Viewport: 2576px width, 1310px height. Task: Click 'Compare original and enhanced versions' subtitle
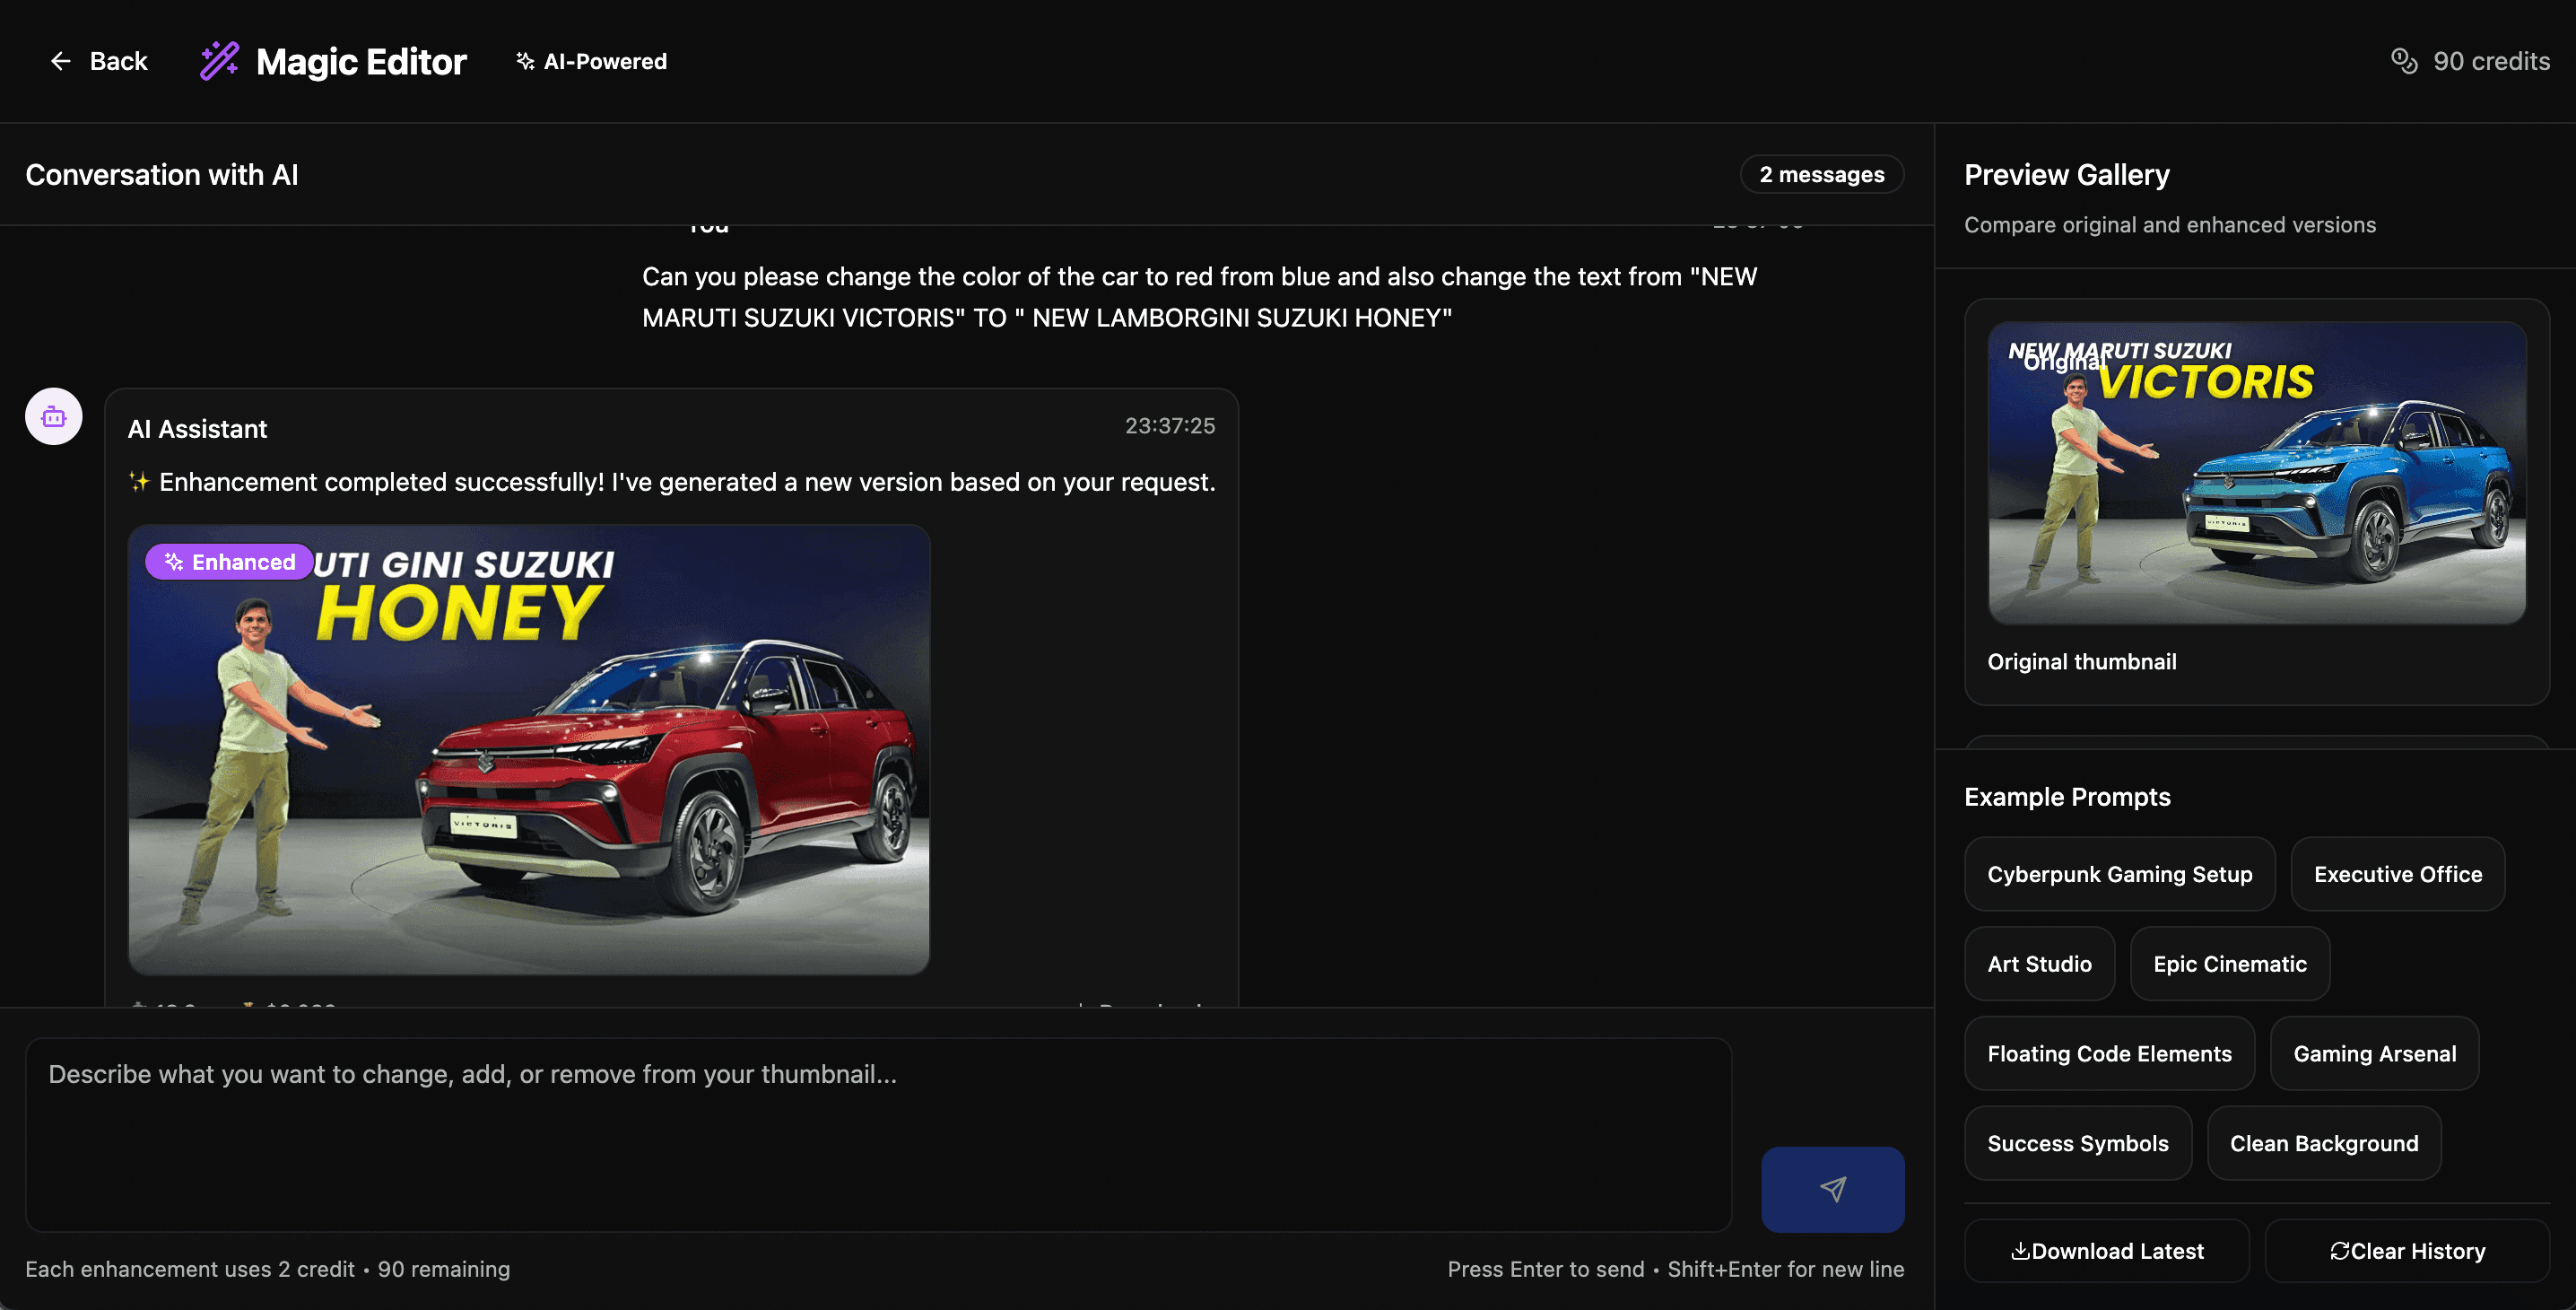(x=2169, y=225)
